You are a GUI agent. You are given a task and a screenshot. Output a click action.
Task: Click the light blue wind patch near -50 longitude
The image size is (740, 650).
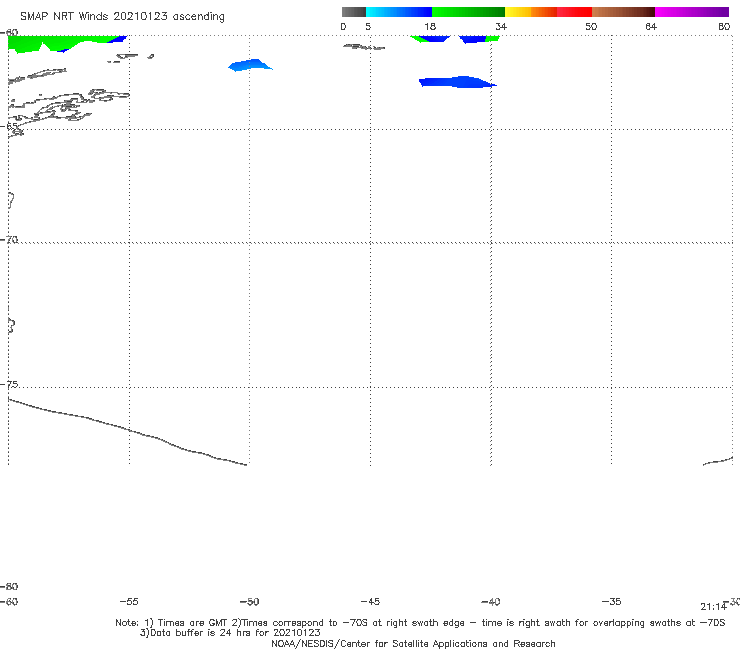click(x=250, y=65)
